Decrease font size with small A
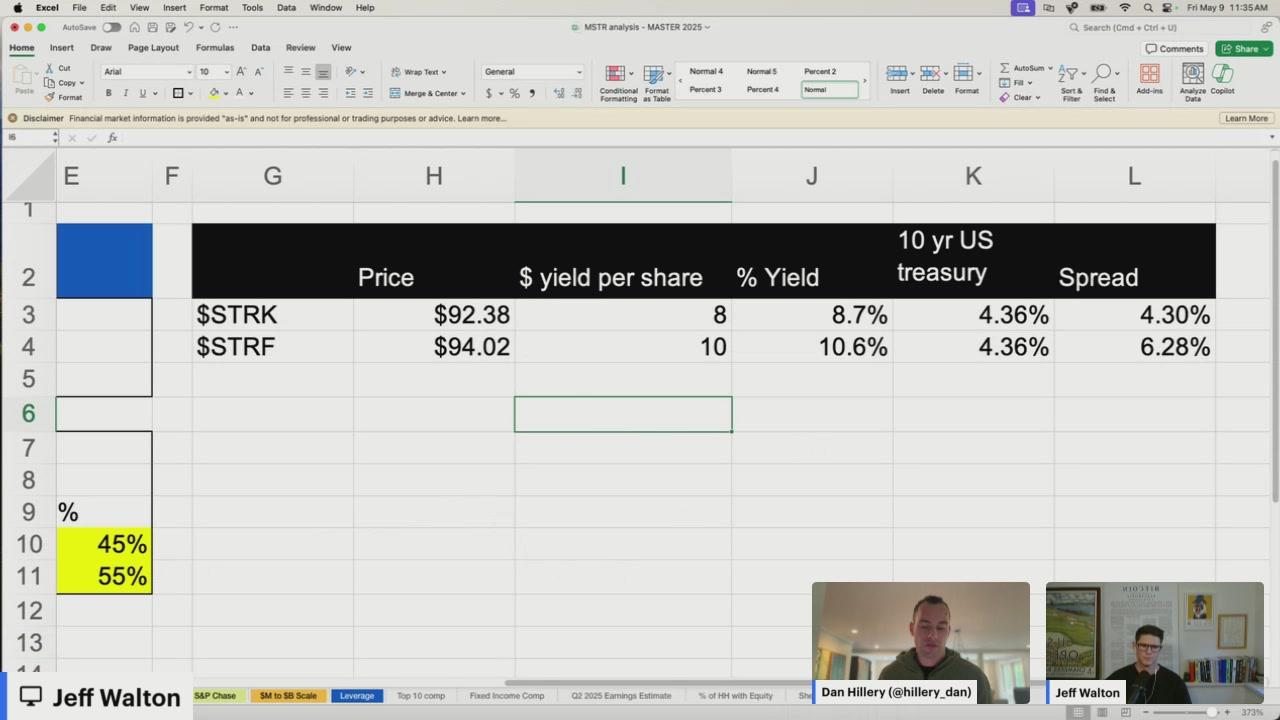This screenshot has width=1280, height=720. pyautogui.click(x=259, y=72)
